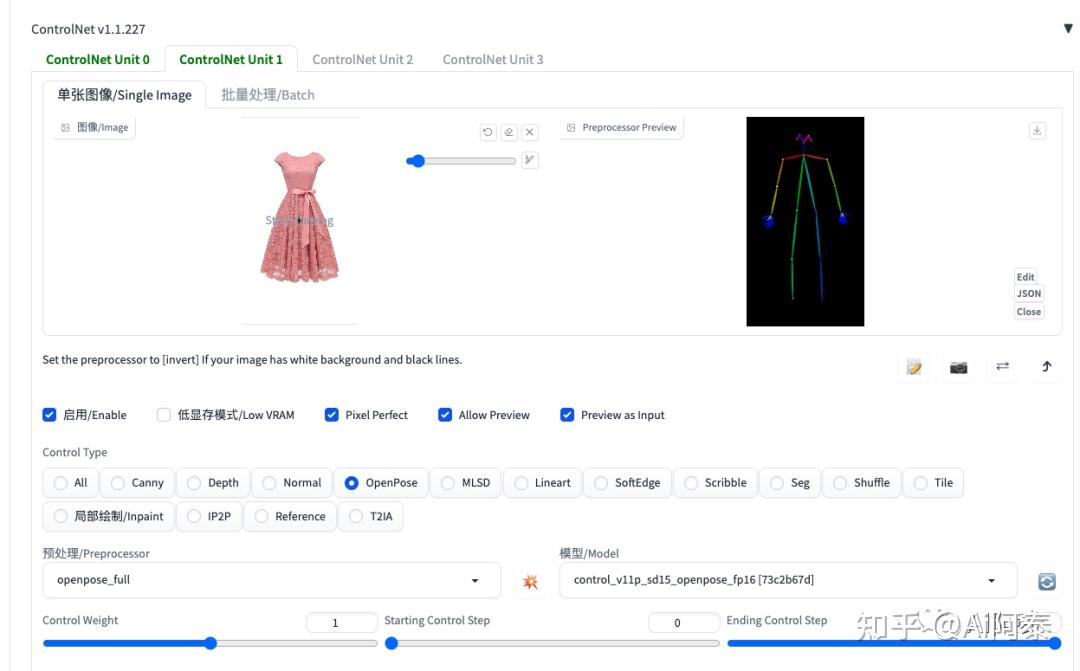Click the Edit button on pose preview
The width and height of the screenshot is (1080, 671).
tap(1026, 277)
